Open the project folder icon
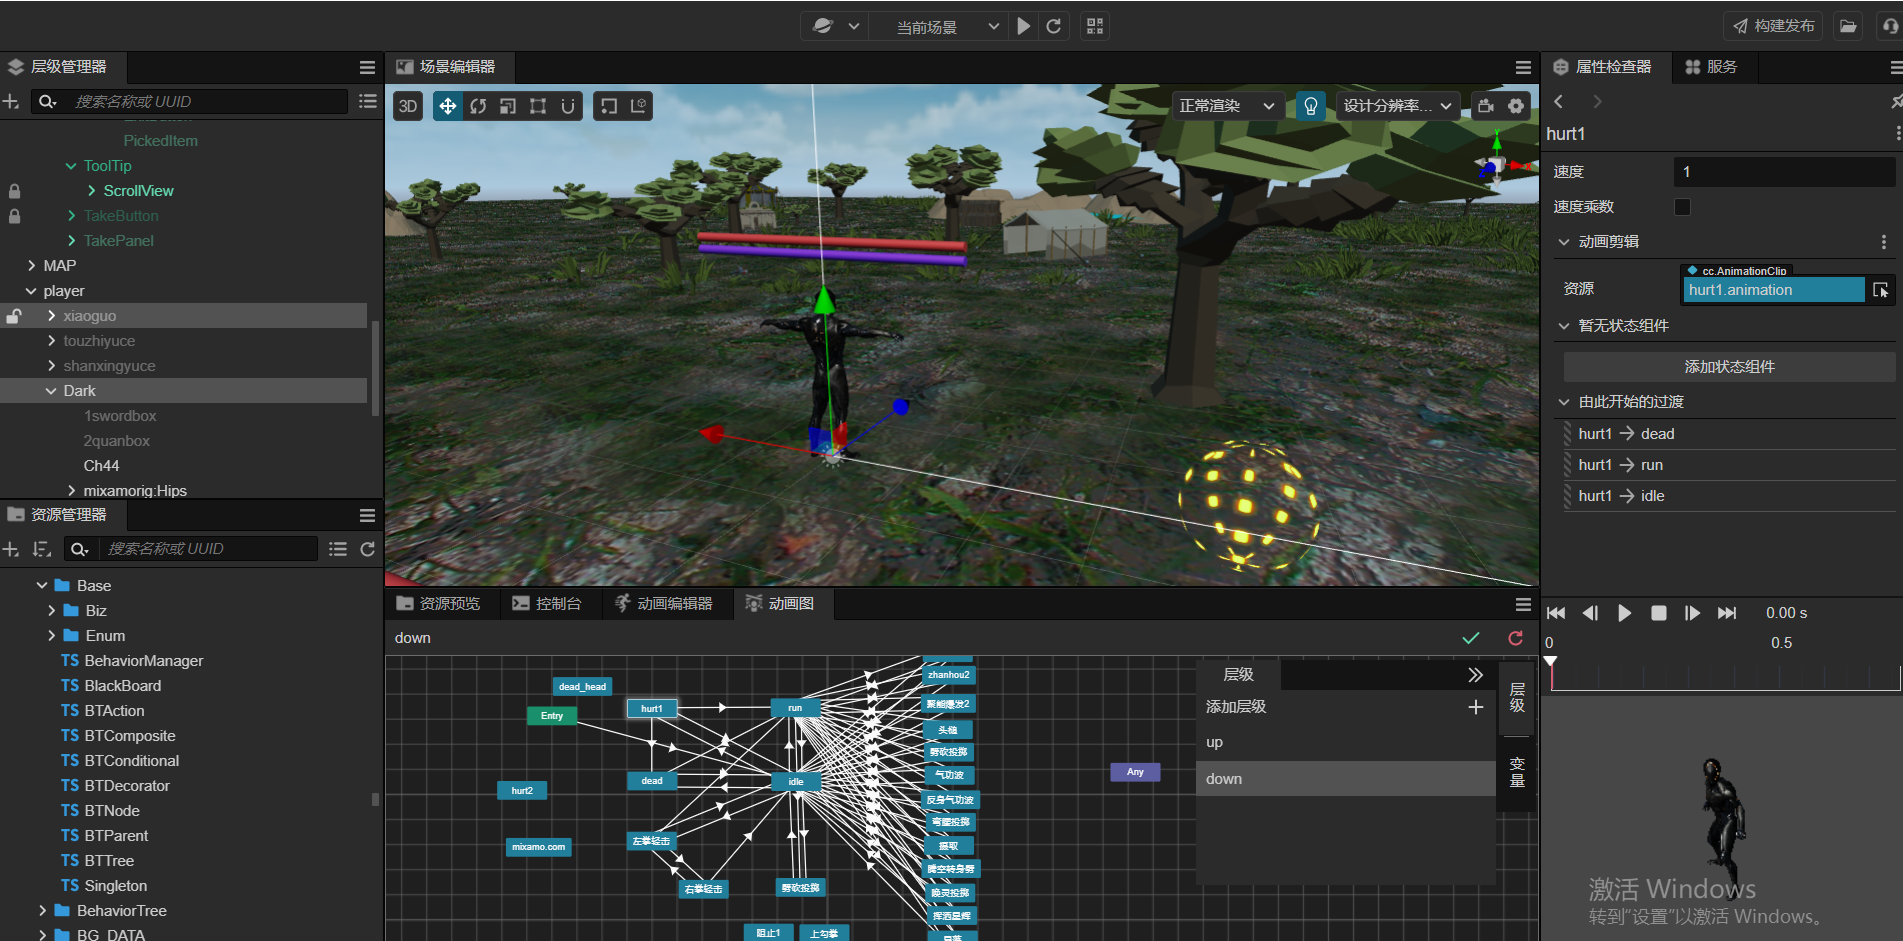 click(1848, 26)
